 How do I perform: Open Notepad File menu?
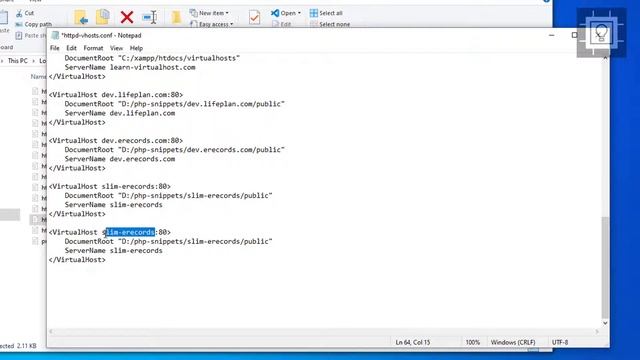[55, 48]
